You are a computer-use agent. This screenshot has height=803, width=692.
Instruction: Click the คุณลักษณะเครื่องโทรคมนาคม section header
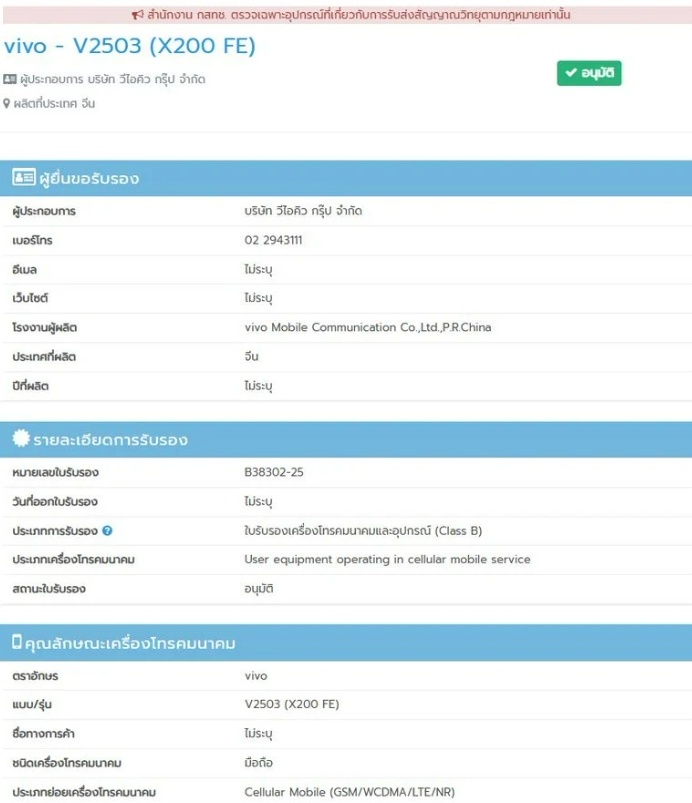(x=346, y=643)
